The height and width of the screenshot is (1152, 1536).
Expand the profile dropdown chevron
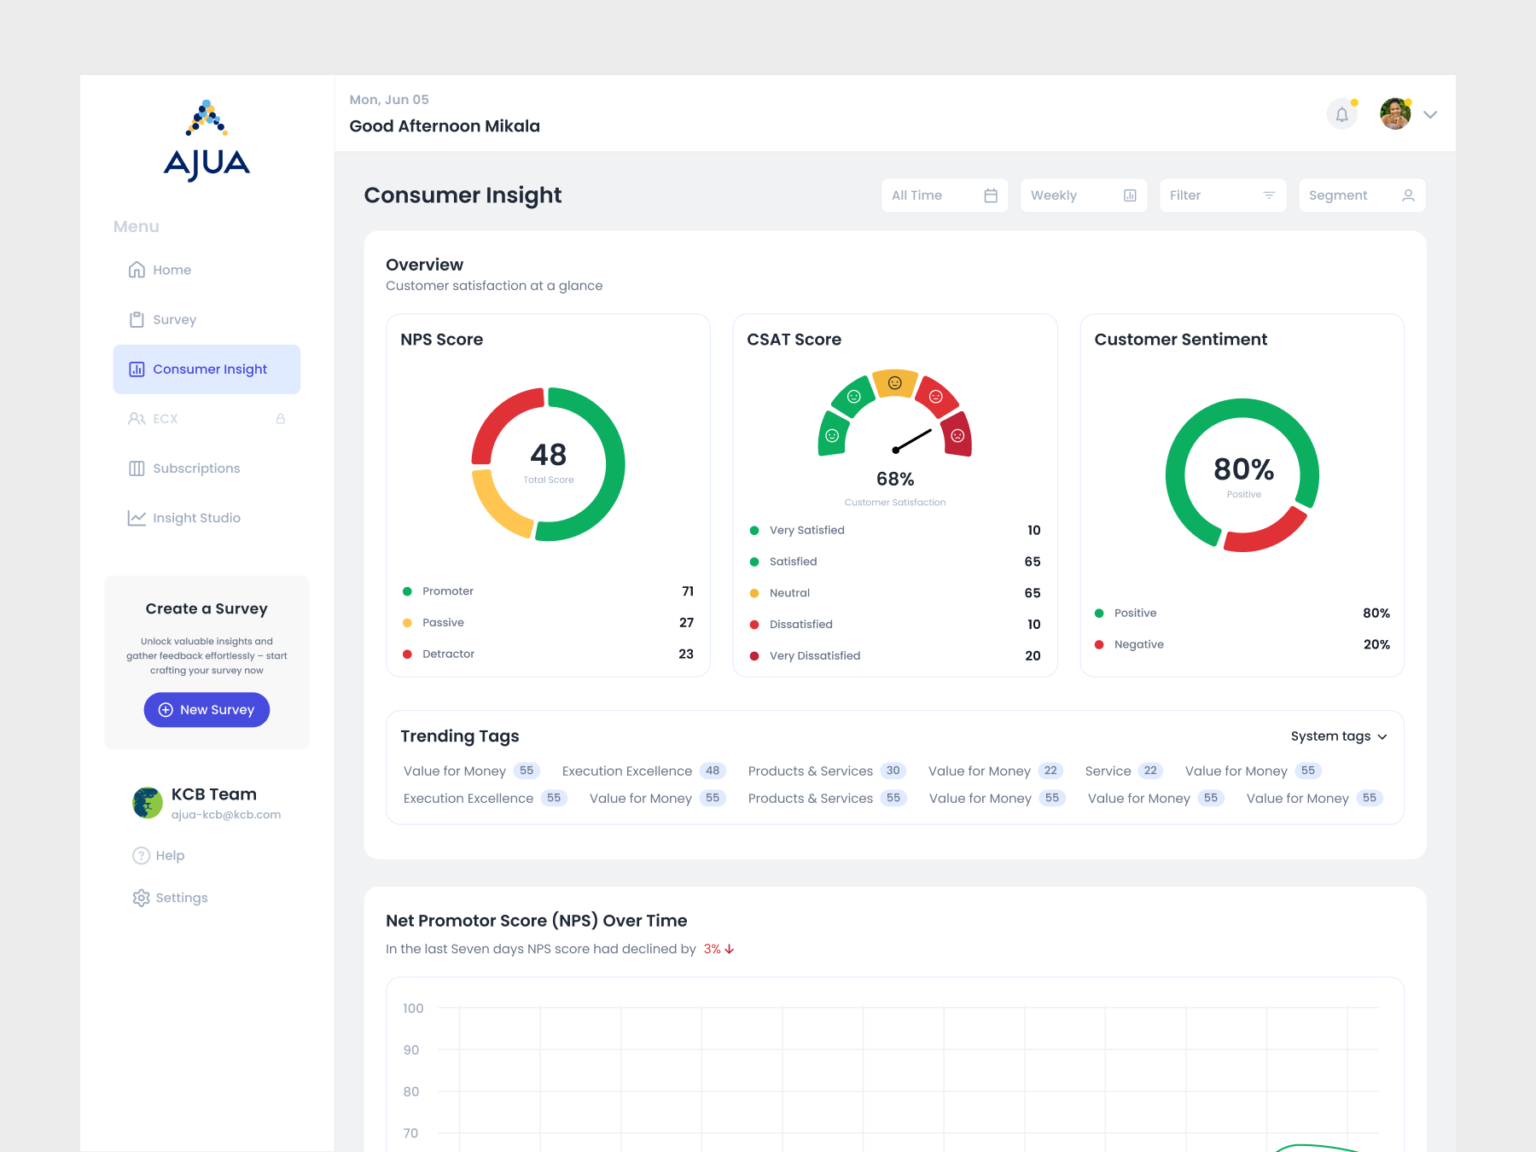[x=1430, y=115]
